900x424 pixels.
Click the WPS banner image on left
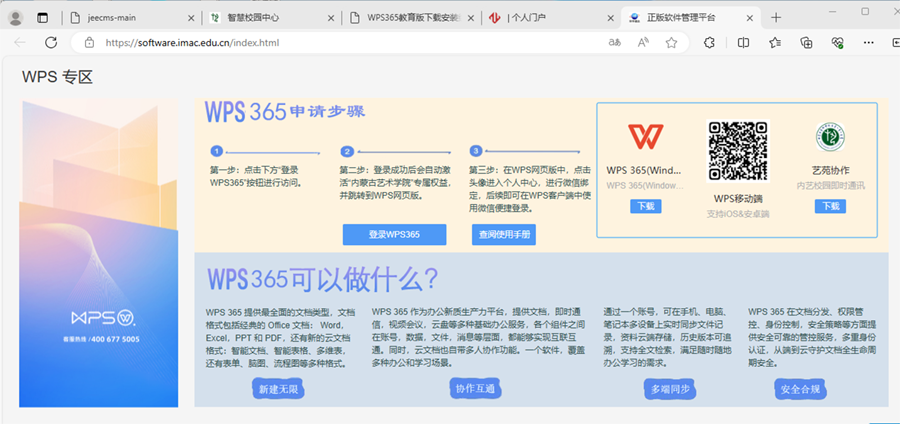coord(99,254)
